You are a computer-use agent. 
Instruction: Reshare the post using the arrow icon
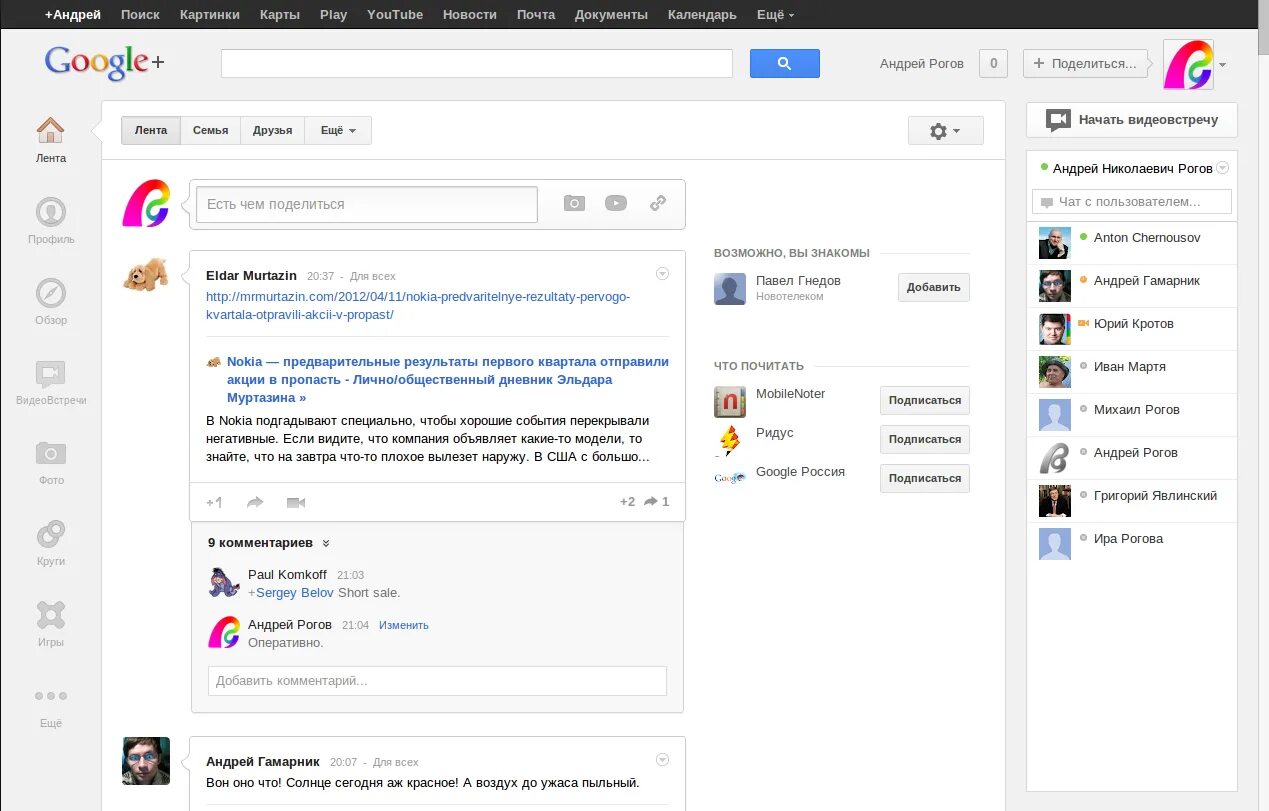click(255, 501)
